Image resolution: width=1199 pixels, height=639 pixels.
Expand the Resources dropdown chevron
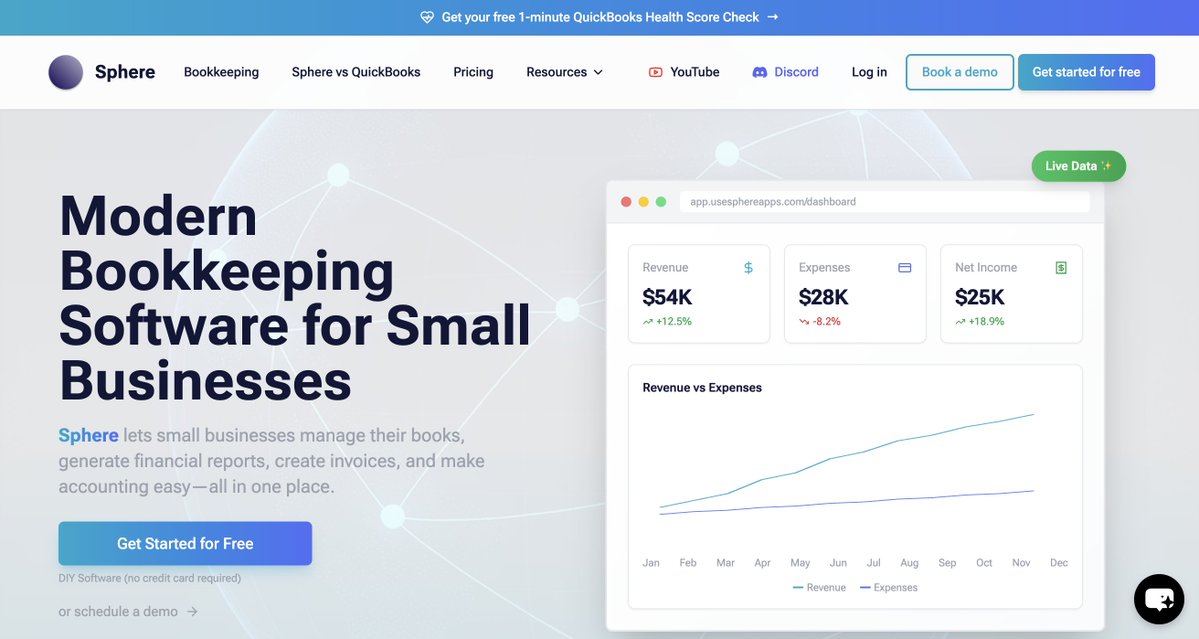[x=598, y=73]
